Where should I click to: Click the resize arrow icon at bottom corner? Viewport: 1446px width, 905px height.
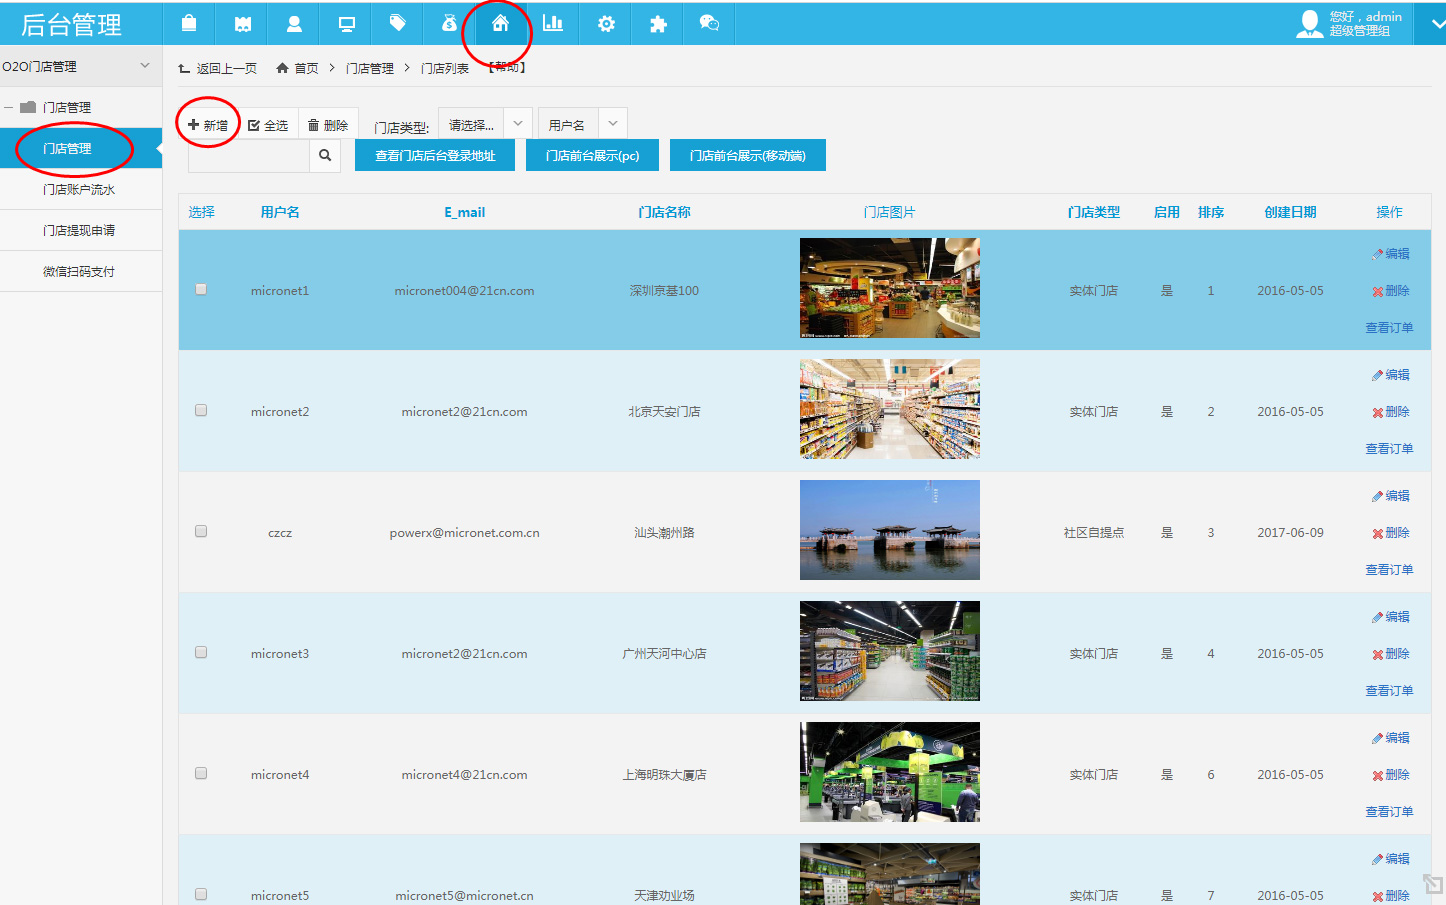point(1433,884)
